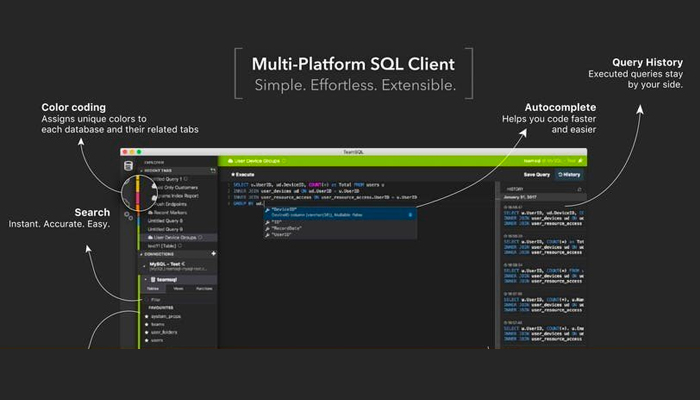The height and width of the screenshot is (400, 700).
Task: Toggle the History panel button
Action: [569, 175]
